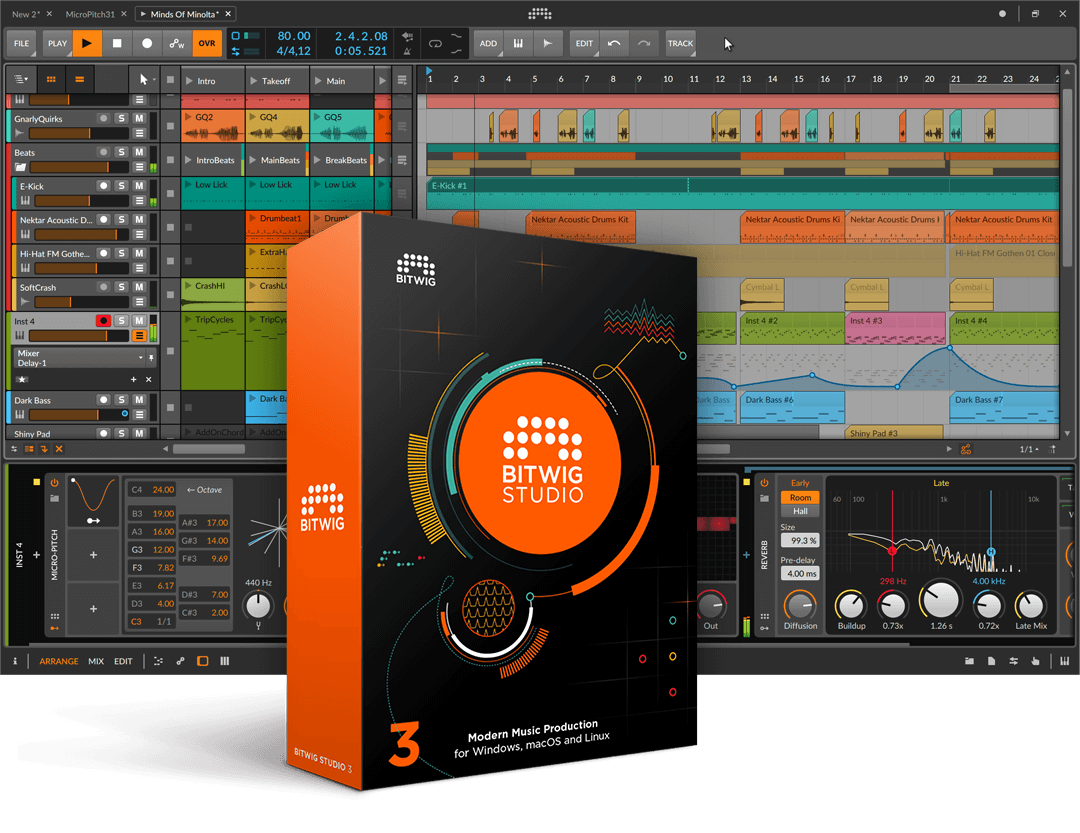Switch to the ARRANGE view
Screen dimensions: 1080x833
pos(59,661)
